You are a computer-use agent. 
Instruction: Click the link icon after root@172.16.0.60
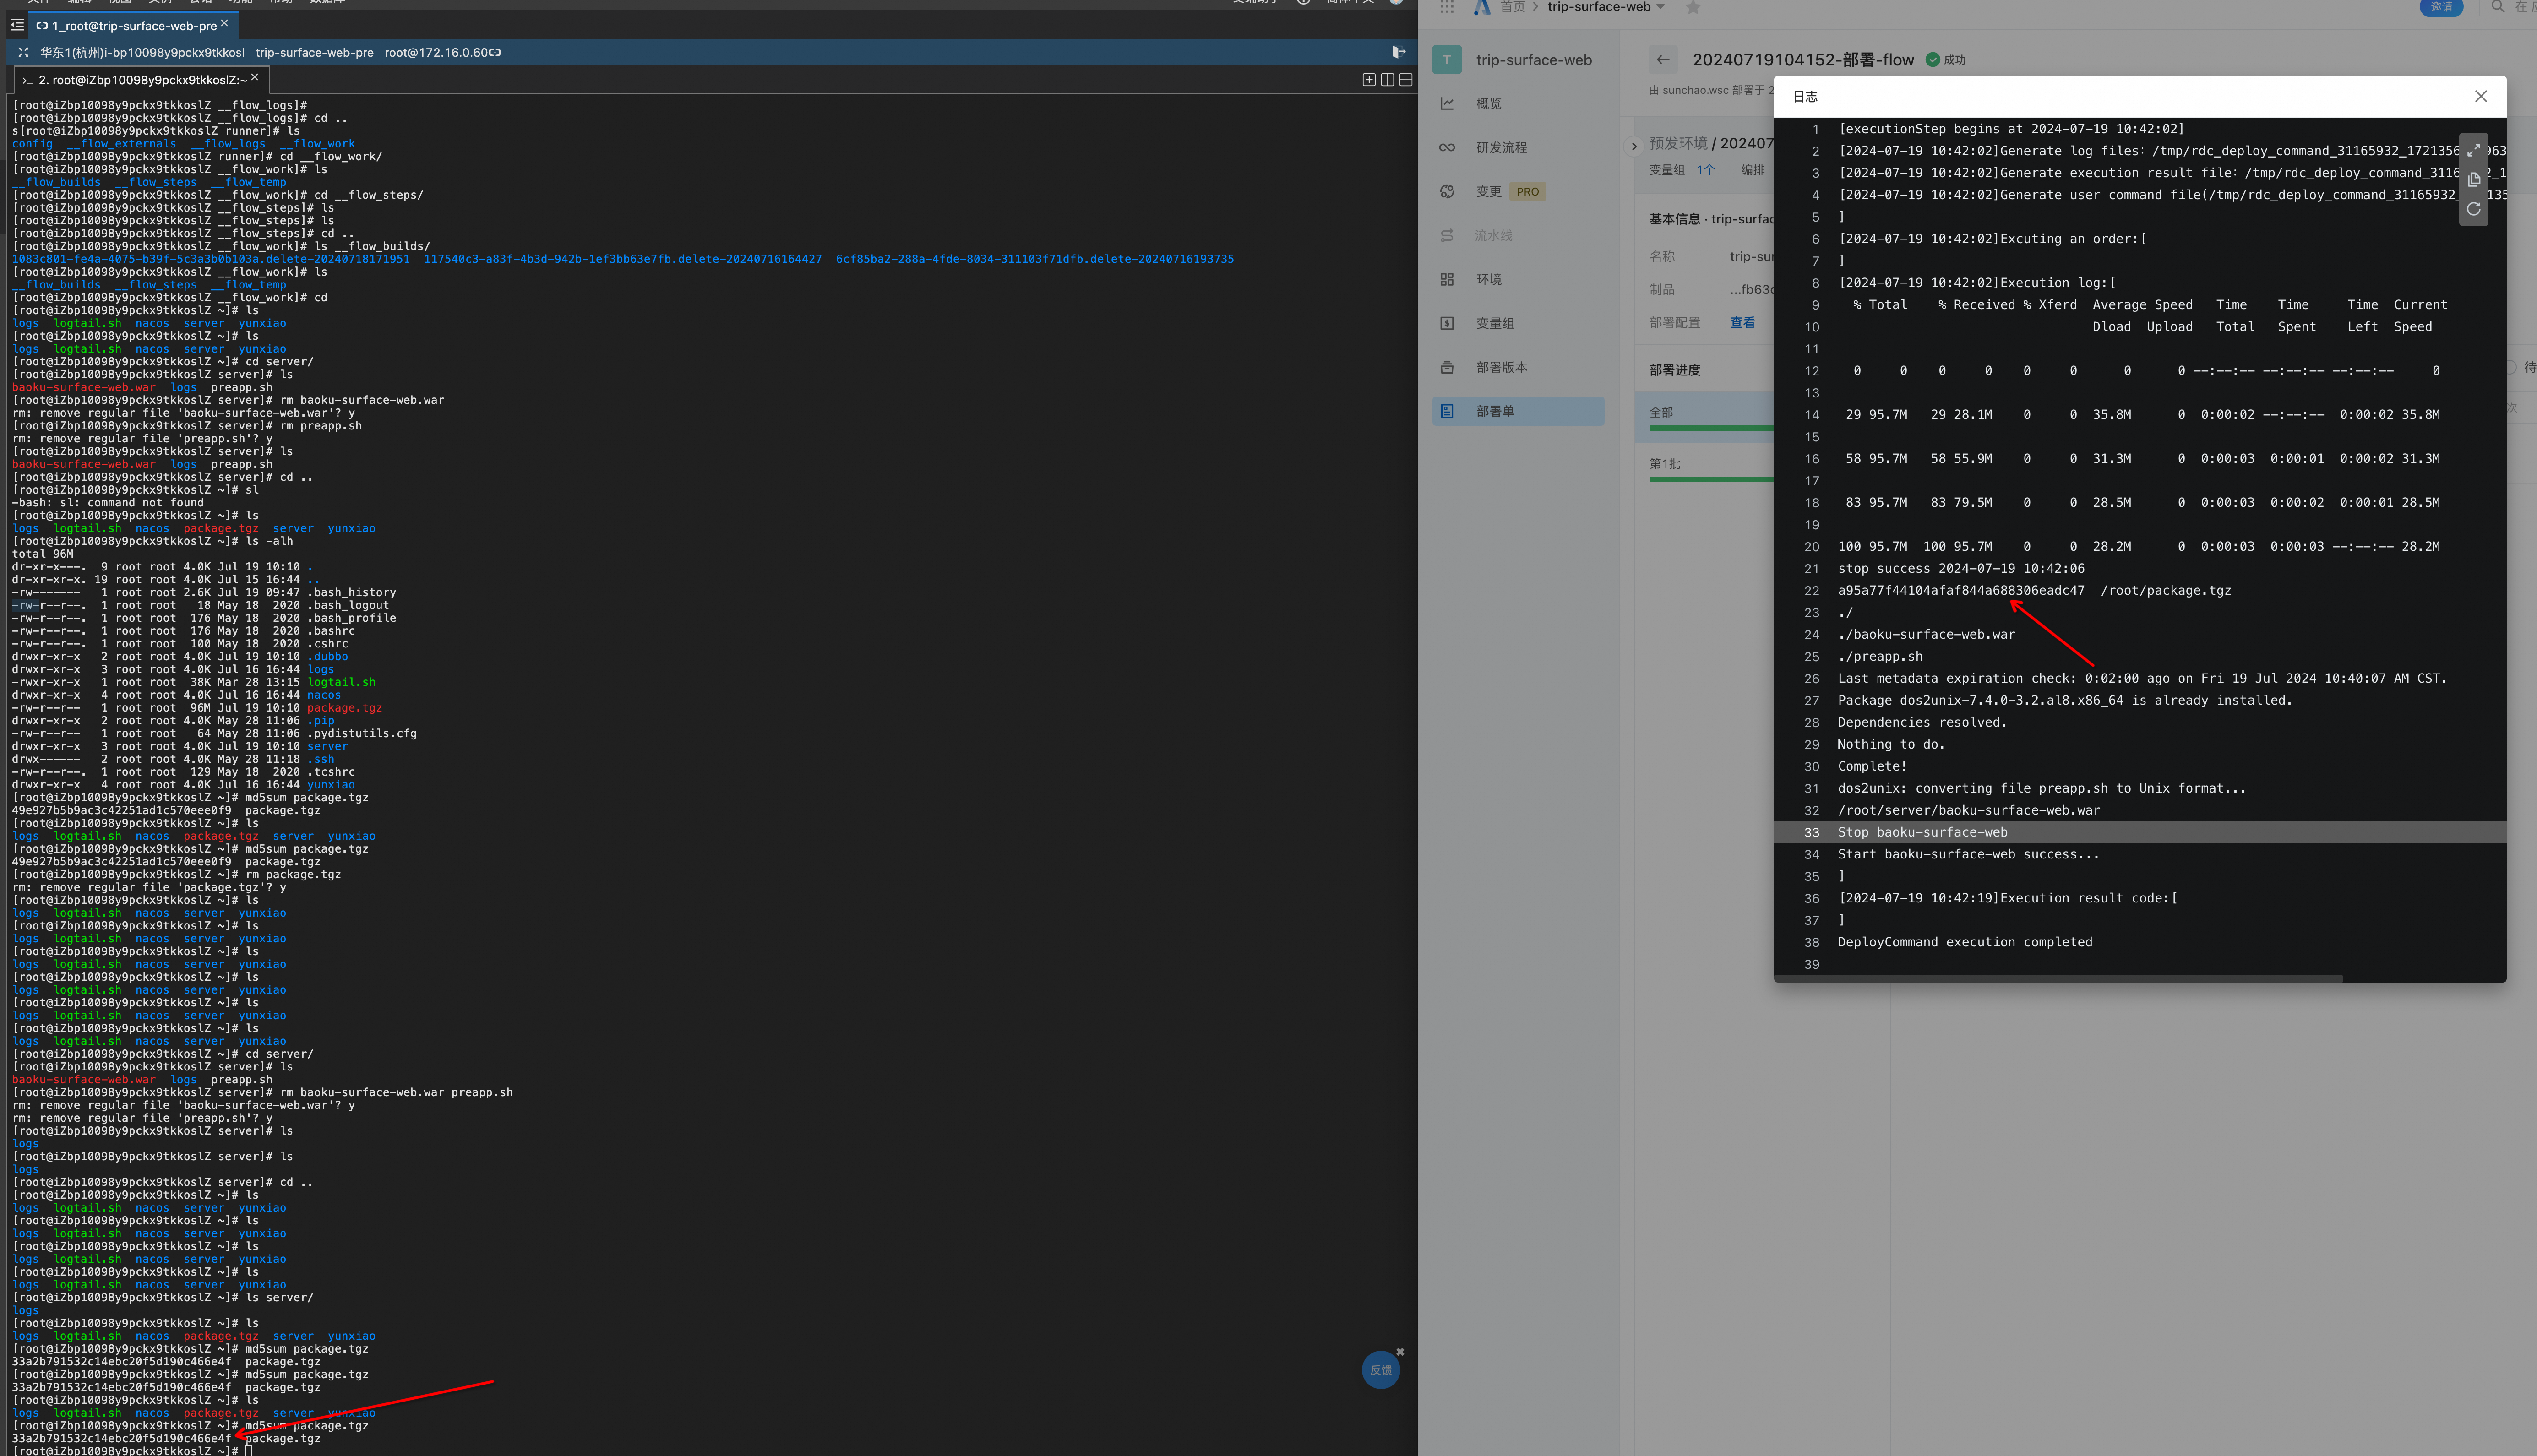(x=496, y=52)
